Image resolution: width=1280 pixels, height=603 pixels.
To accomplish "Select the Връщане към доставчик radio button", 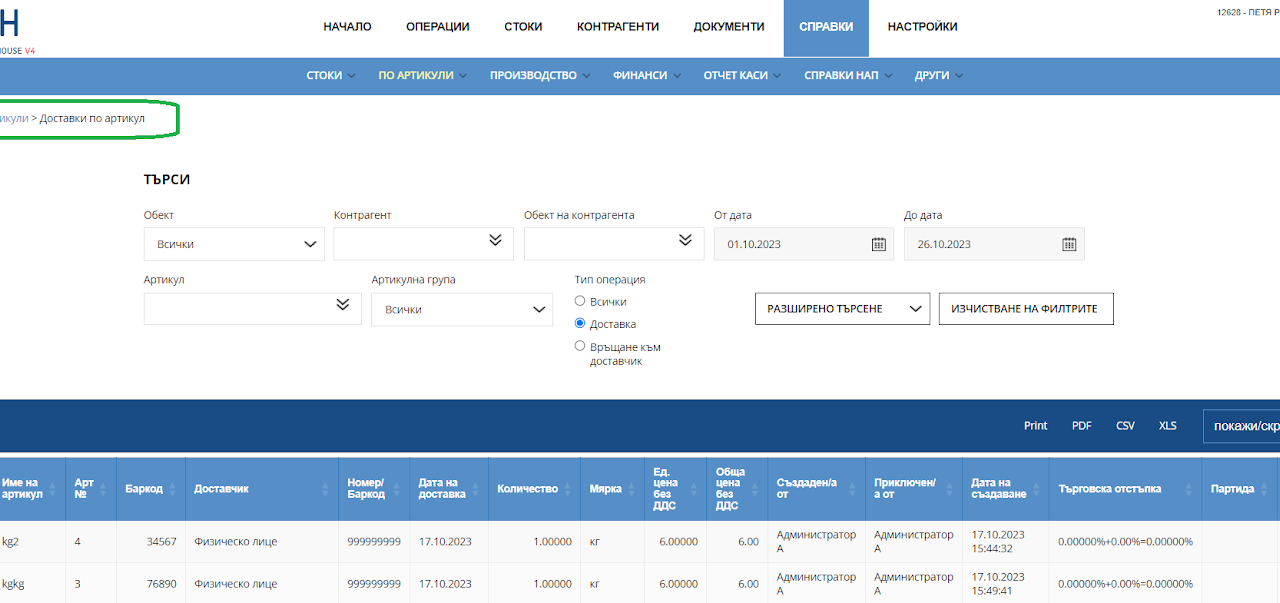I will 580,346.
